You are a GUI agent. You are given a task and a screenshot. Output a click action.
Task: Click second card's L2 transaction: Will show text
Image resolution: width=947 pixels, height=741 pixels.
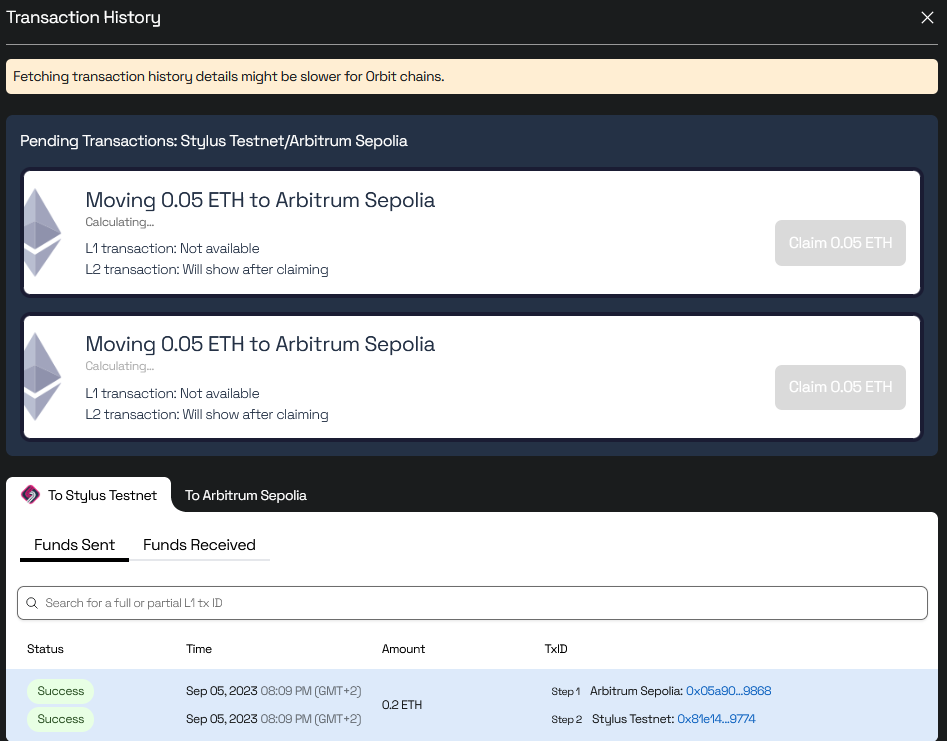[x=207, y=414]
